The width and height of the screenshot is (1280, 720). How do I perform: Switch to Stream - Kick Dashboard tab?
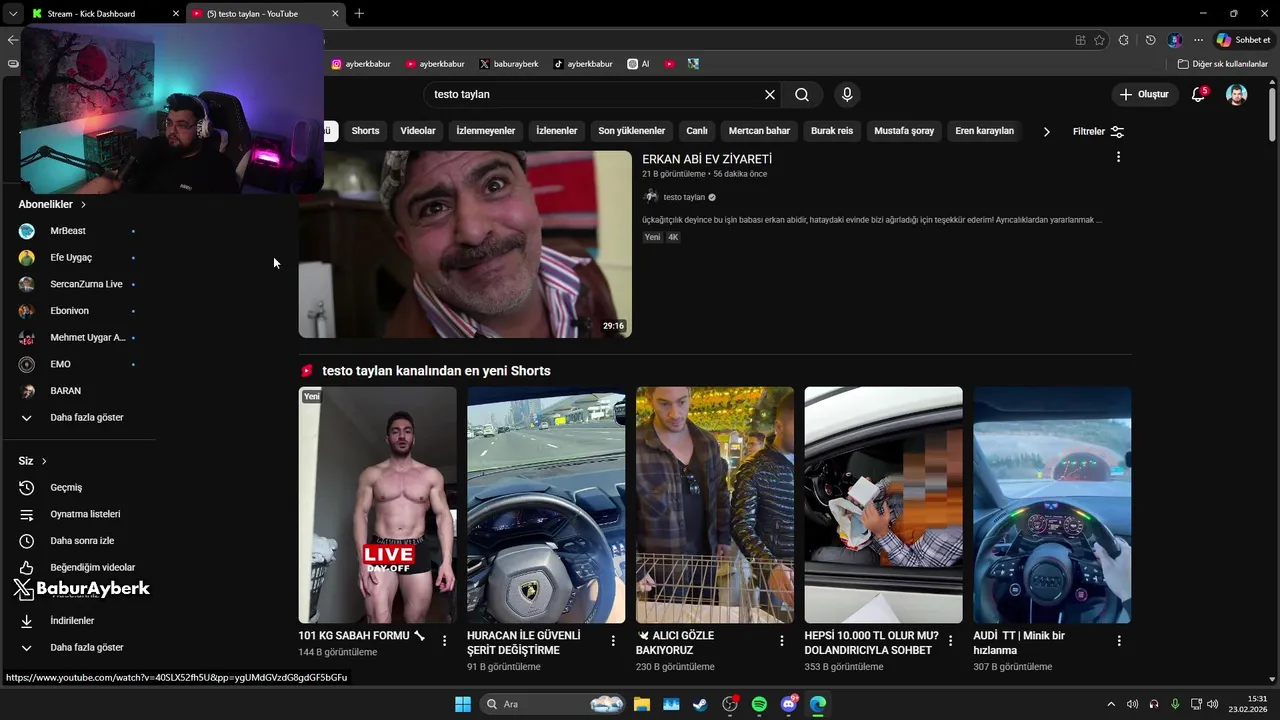(103, 13)
